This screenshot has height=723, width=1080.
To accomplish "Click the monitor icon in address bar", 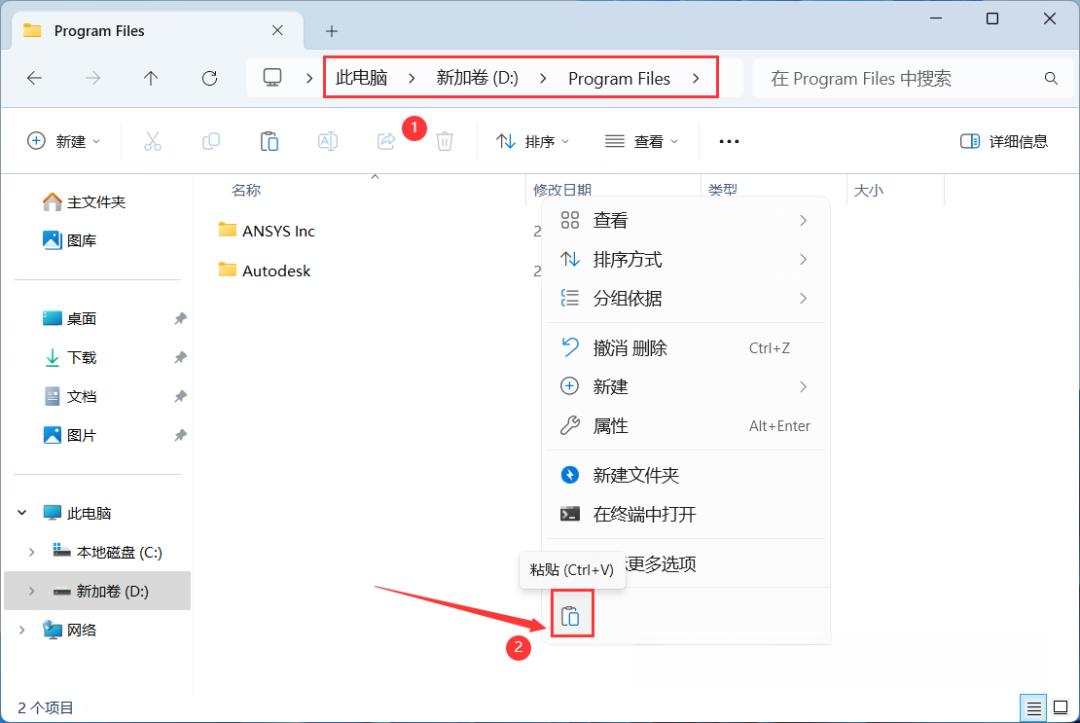I will (x=273, y=77).
